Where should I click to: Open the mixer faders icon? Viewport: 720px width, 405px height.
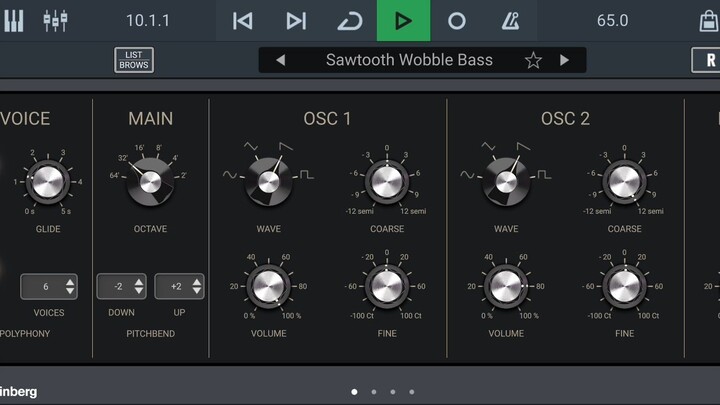click(55, 20)
